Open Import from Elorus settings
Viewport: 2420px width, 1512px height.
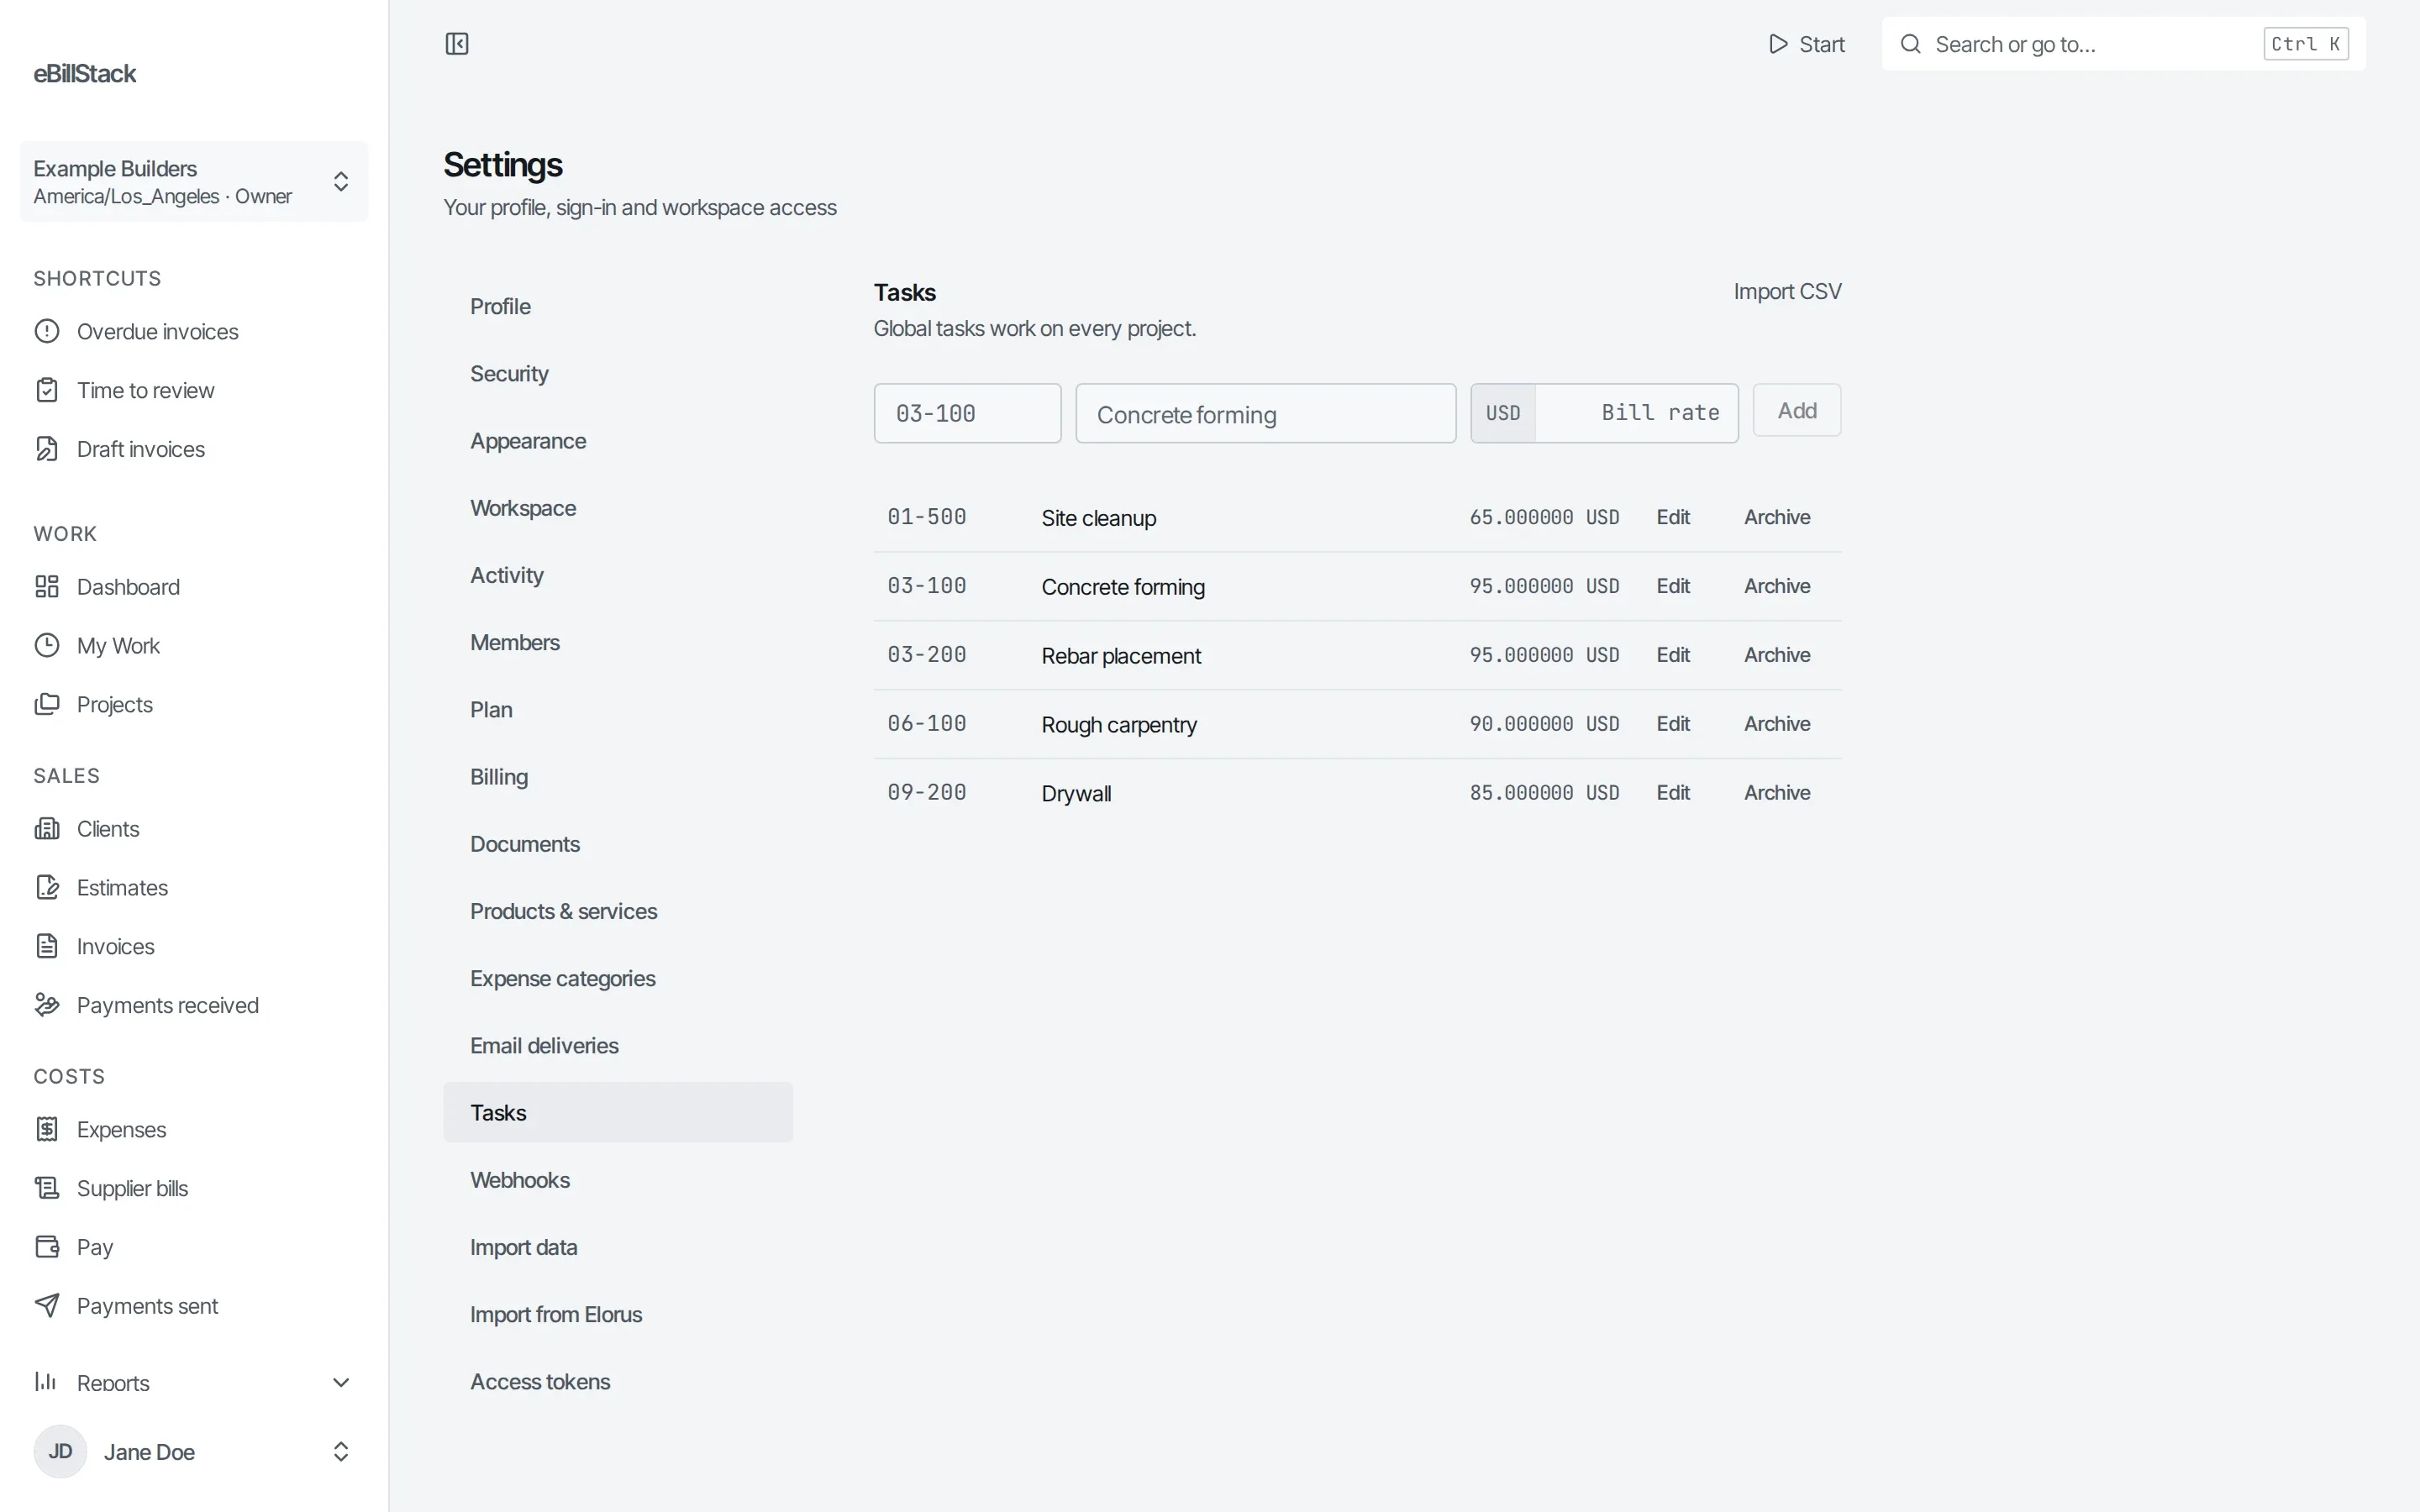coord(618,1315)
